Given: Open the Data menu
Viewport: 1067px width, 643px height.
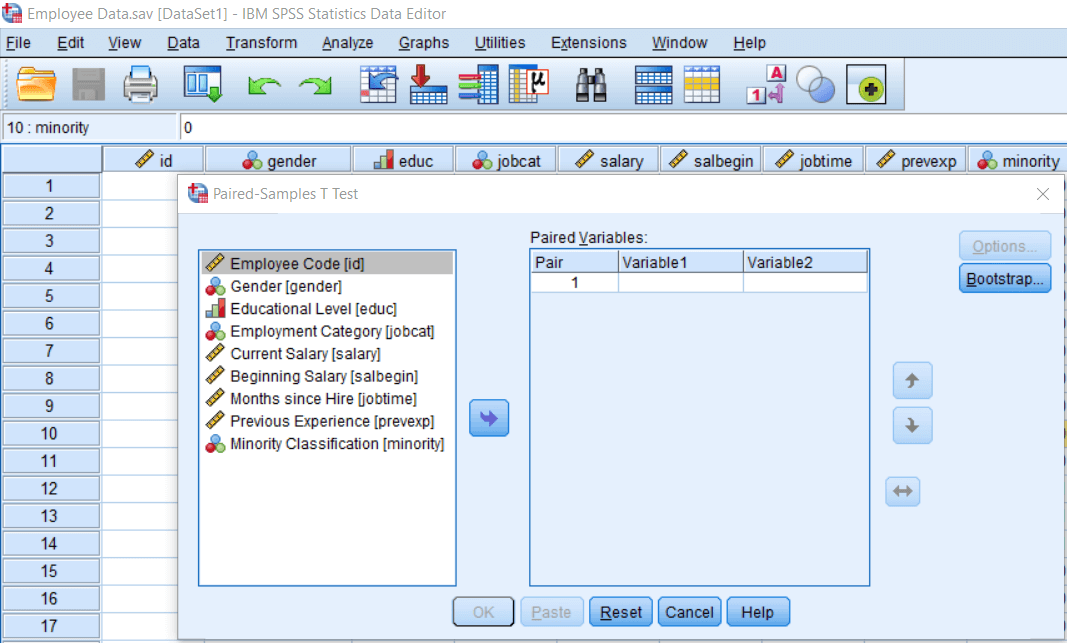Looking at the screenshot, I should click(x=183, y=43).
